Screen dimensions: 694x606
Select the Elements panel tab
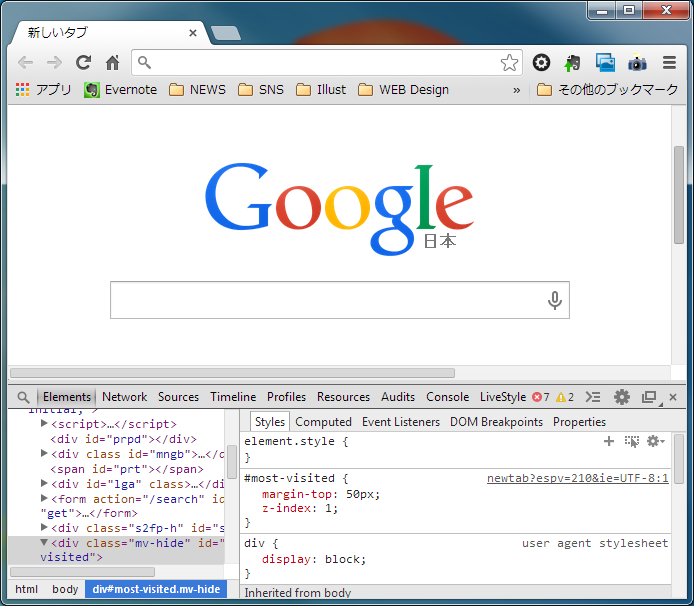(67, 397)
